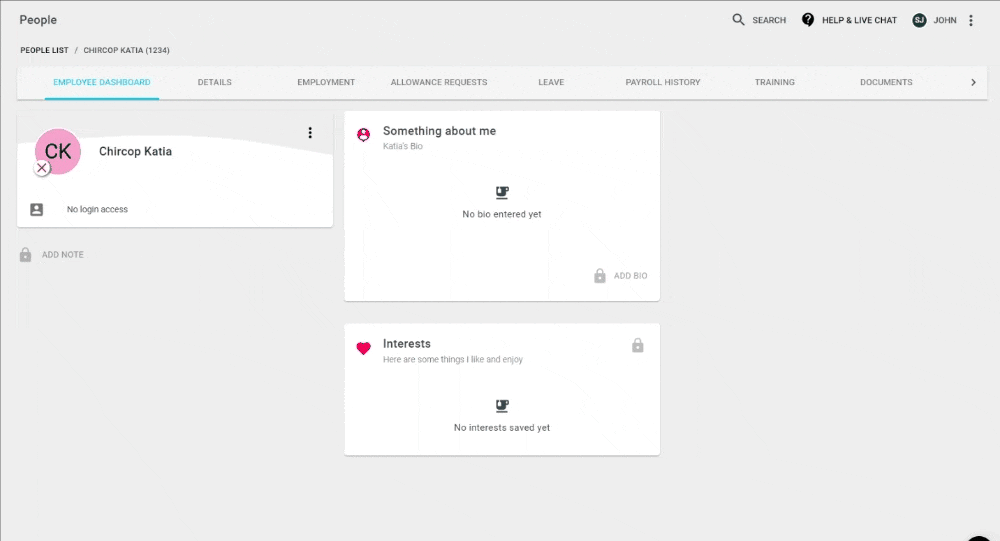Image resolution: width=1000 pixels, height=541 pixels.
Task: Go to Allowance Requests tab
Action: [x=439, y=82]
